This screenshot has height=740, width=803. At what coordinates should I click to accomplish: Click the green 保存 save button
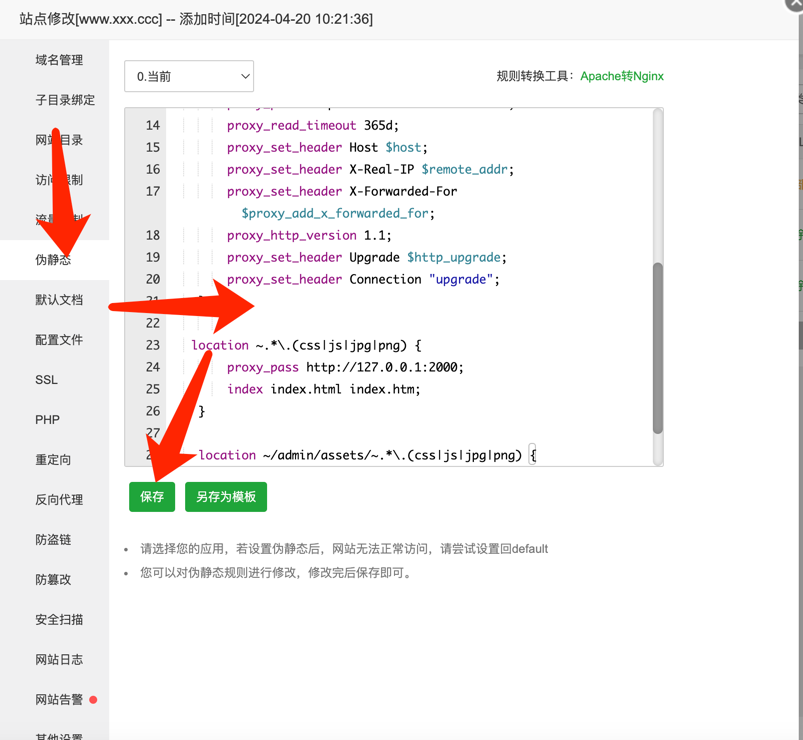click(x=152, y=497)
